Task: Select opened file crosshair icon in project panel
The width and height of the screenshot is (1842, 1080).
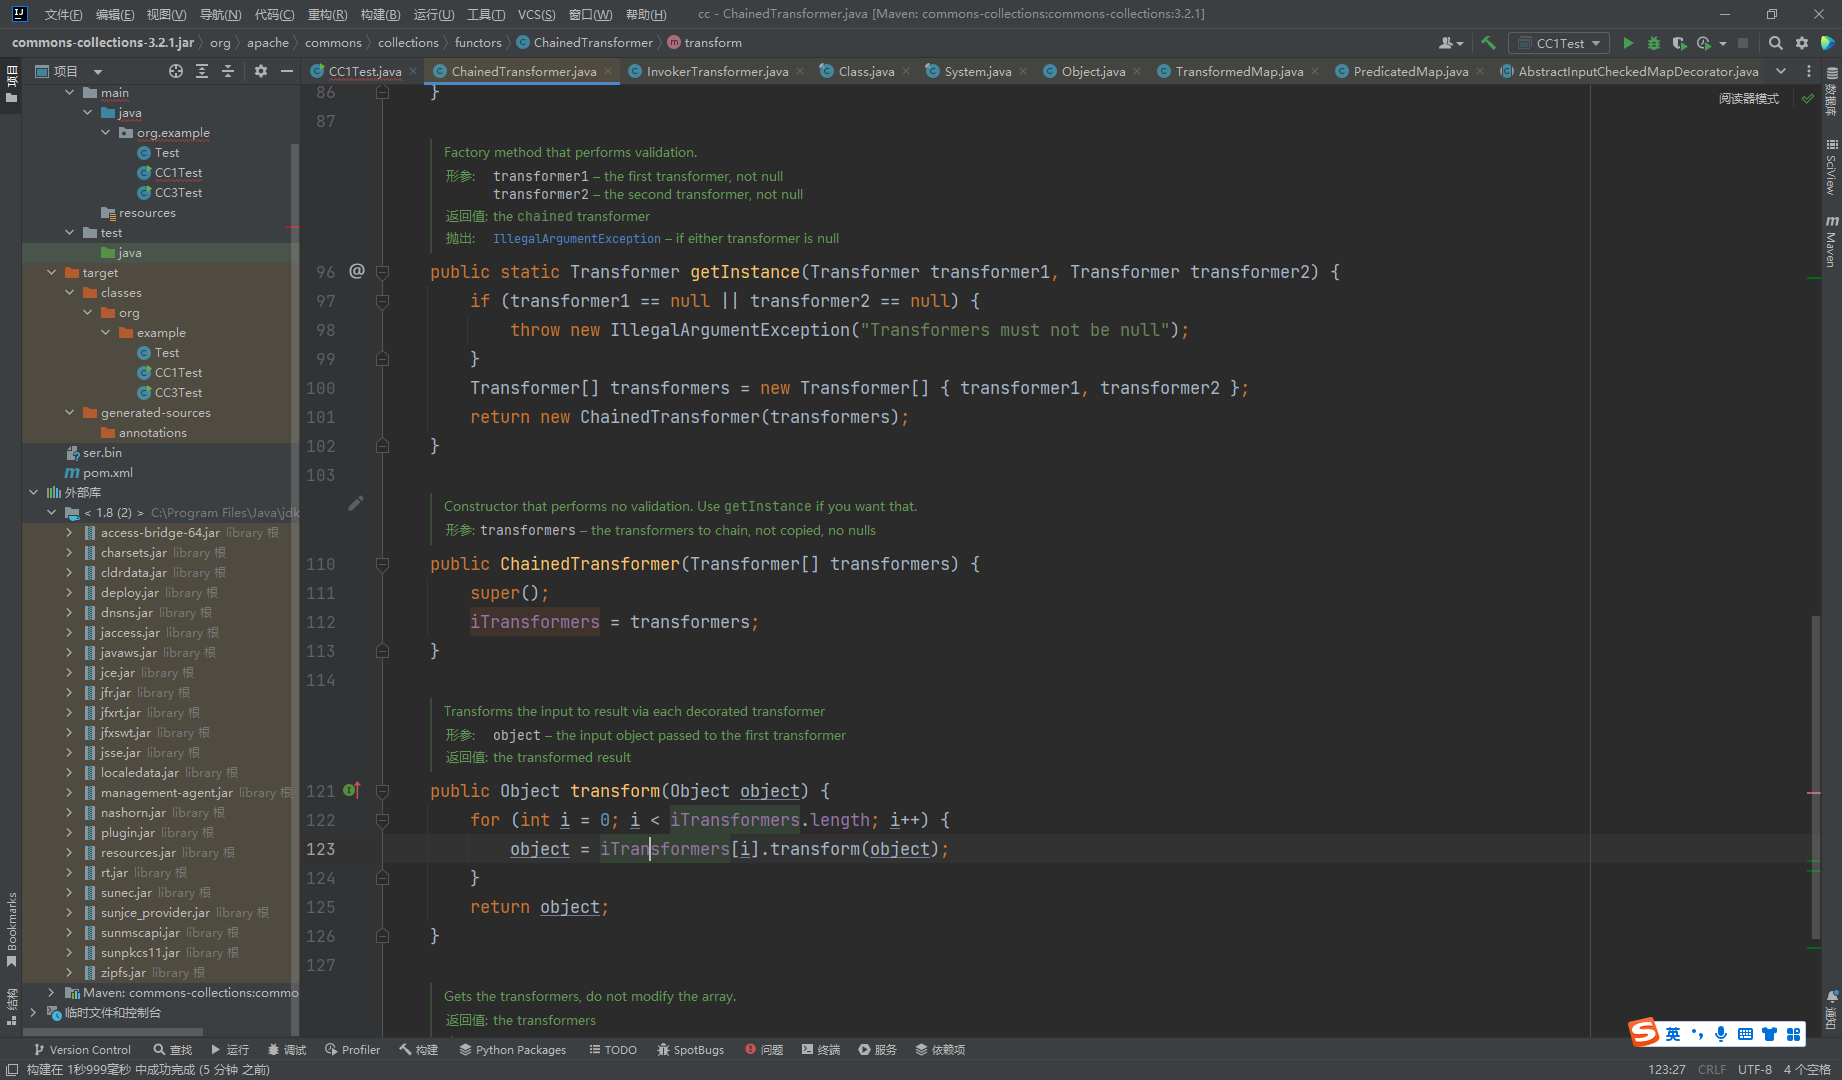Action: click(x=176, y=71)
